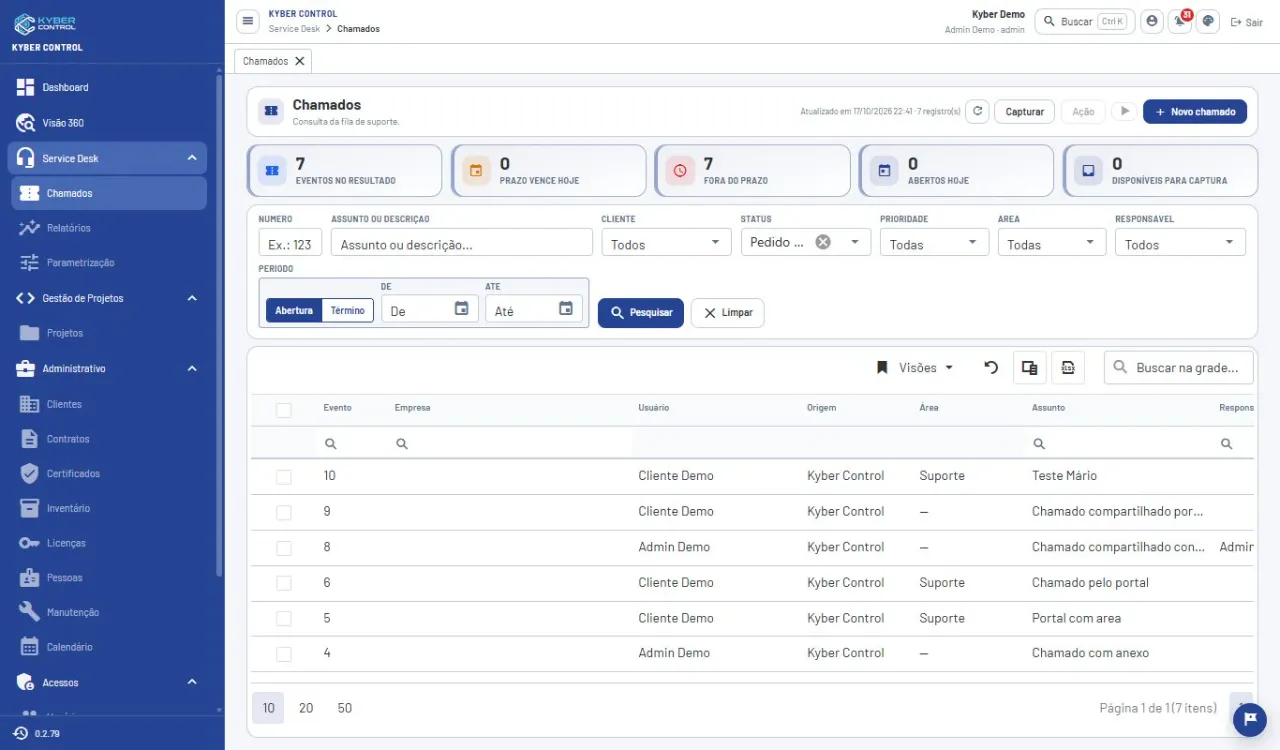Click the Capturar button
Image resolution: width=1280 pixels, height=750 pixels.
(x=1024, y=112)
